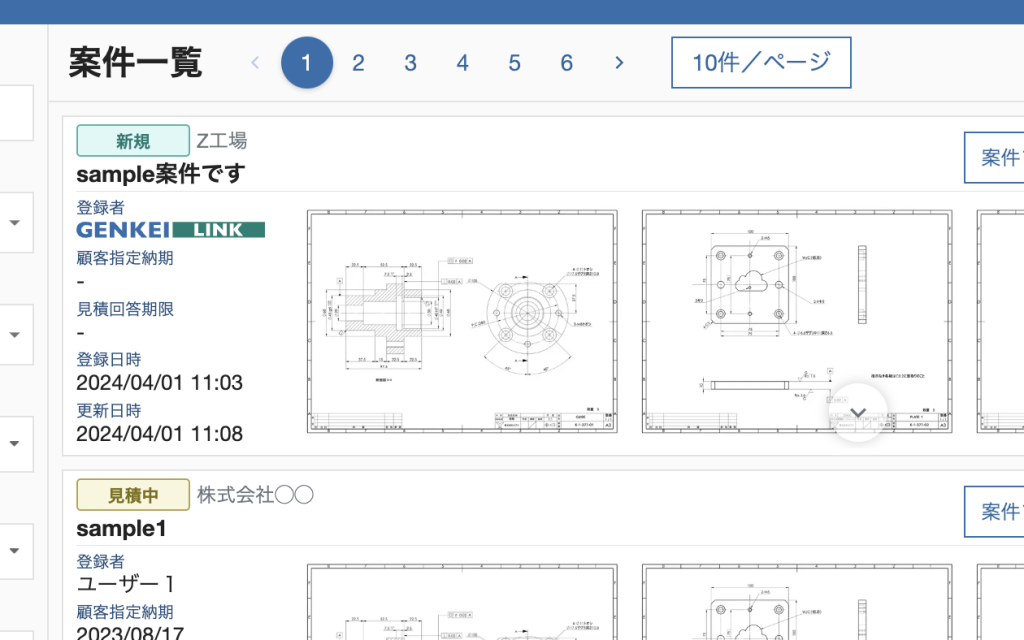The image size is (1024, 640).
Task: Click the 見積中 status badge
Action: [x=133, y=494]
